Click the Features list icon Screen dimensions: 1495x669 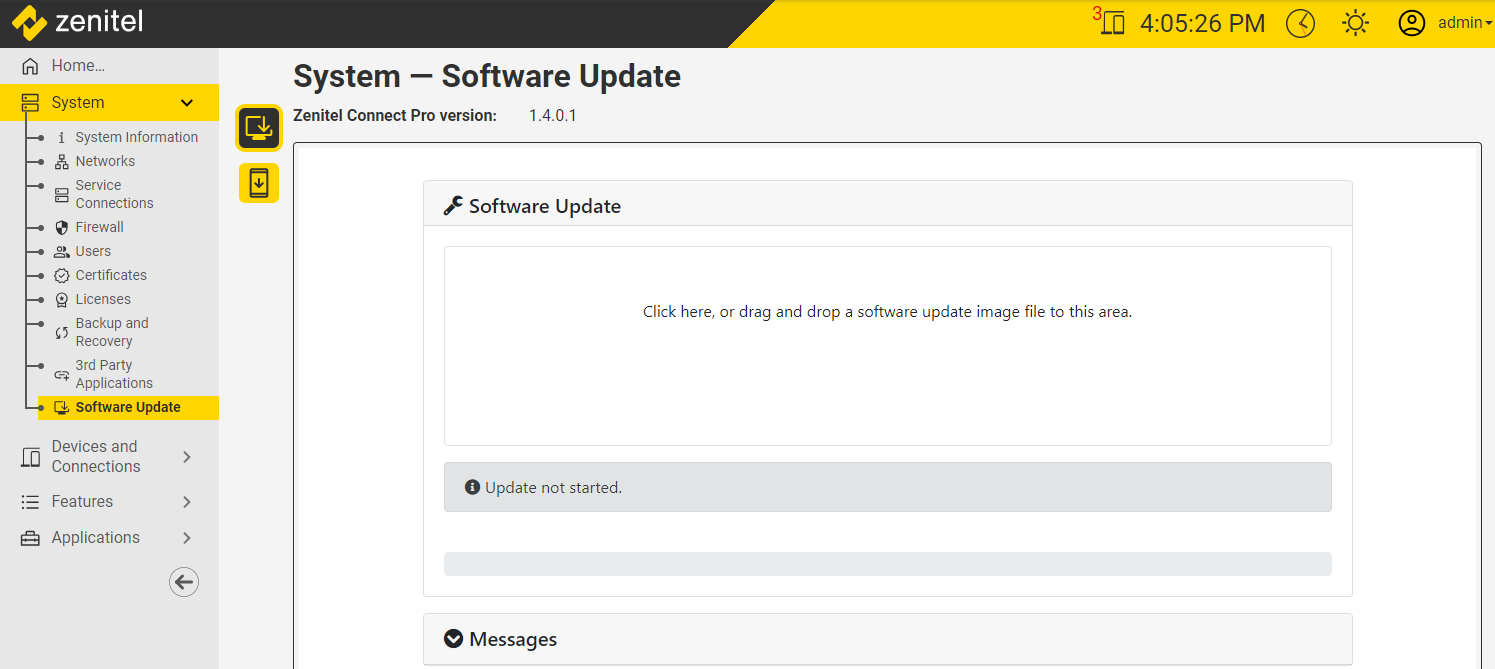[x=30, y=502]
